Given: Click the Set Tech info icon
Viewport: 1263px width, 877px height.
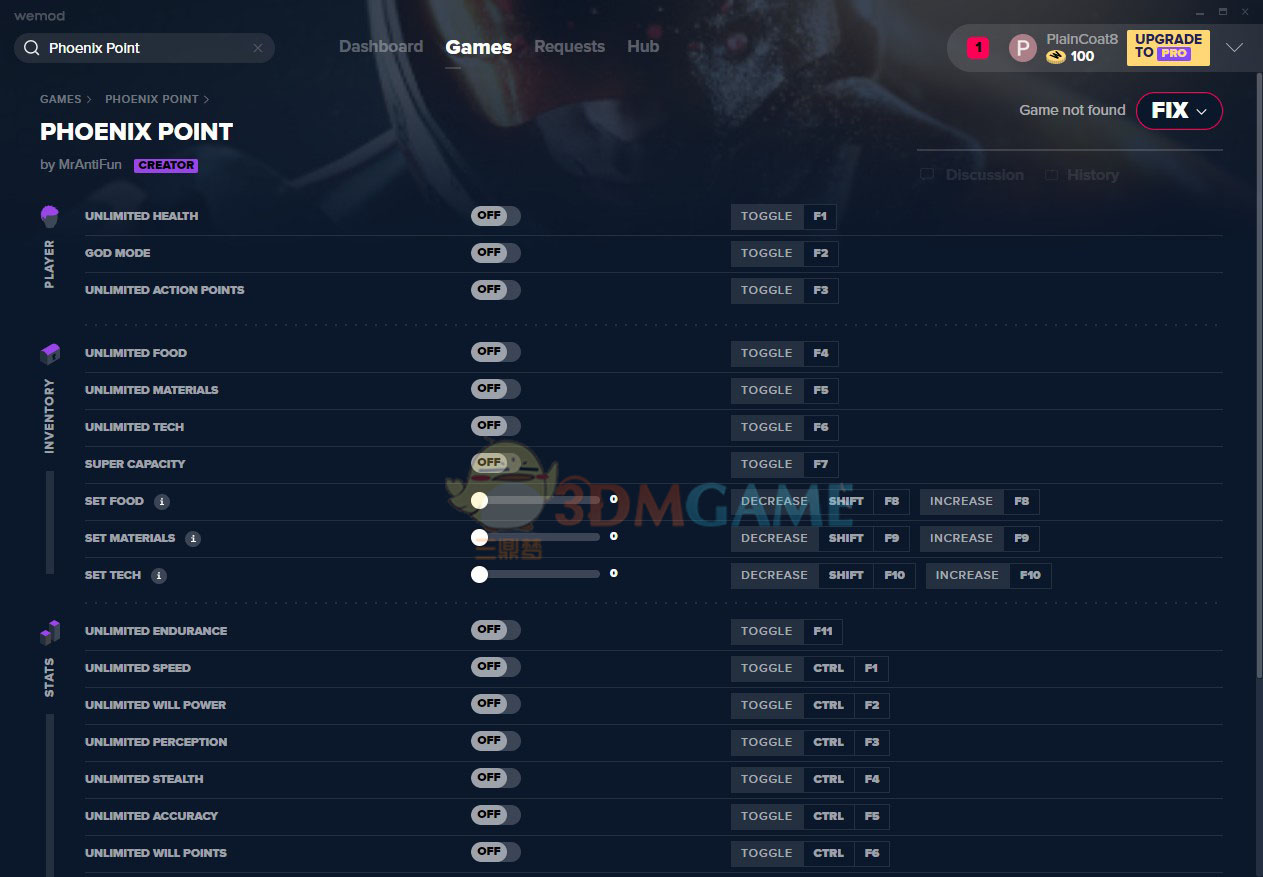Looking at the screenshot, I should (x=159, y=576).
